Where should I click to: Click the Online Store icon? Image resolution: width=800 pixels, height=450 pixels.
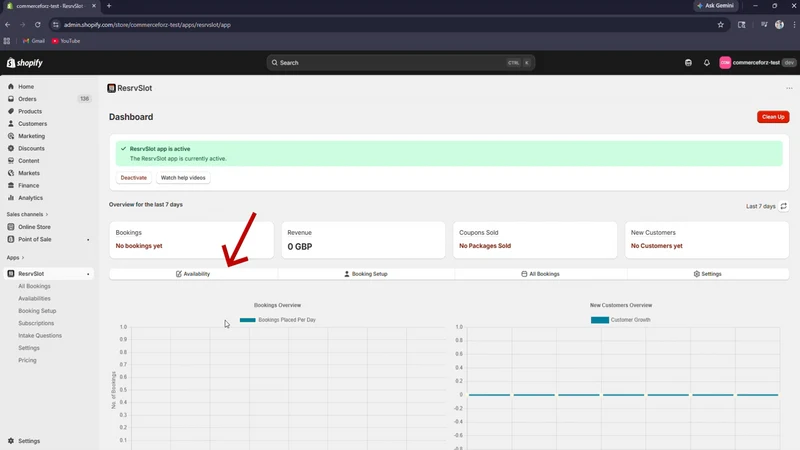tap(11, 227)
